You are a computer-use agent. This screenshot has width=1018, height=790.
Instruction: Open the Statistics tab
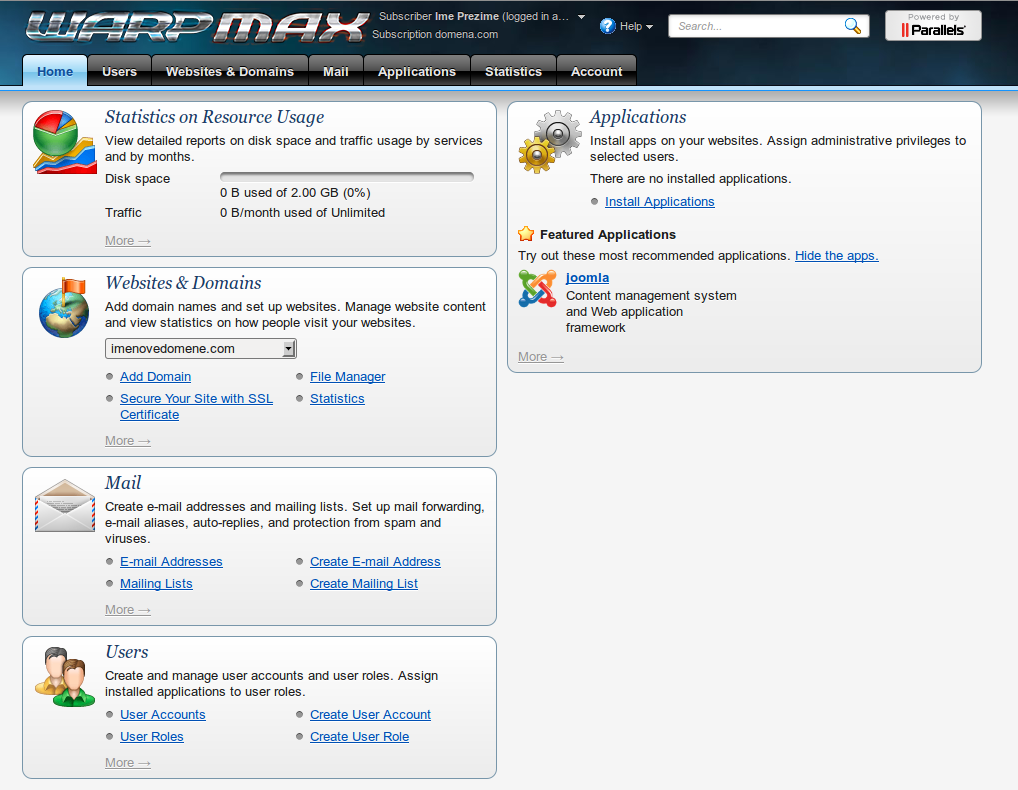[x=513, y=72]
